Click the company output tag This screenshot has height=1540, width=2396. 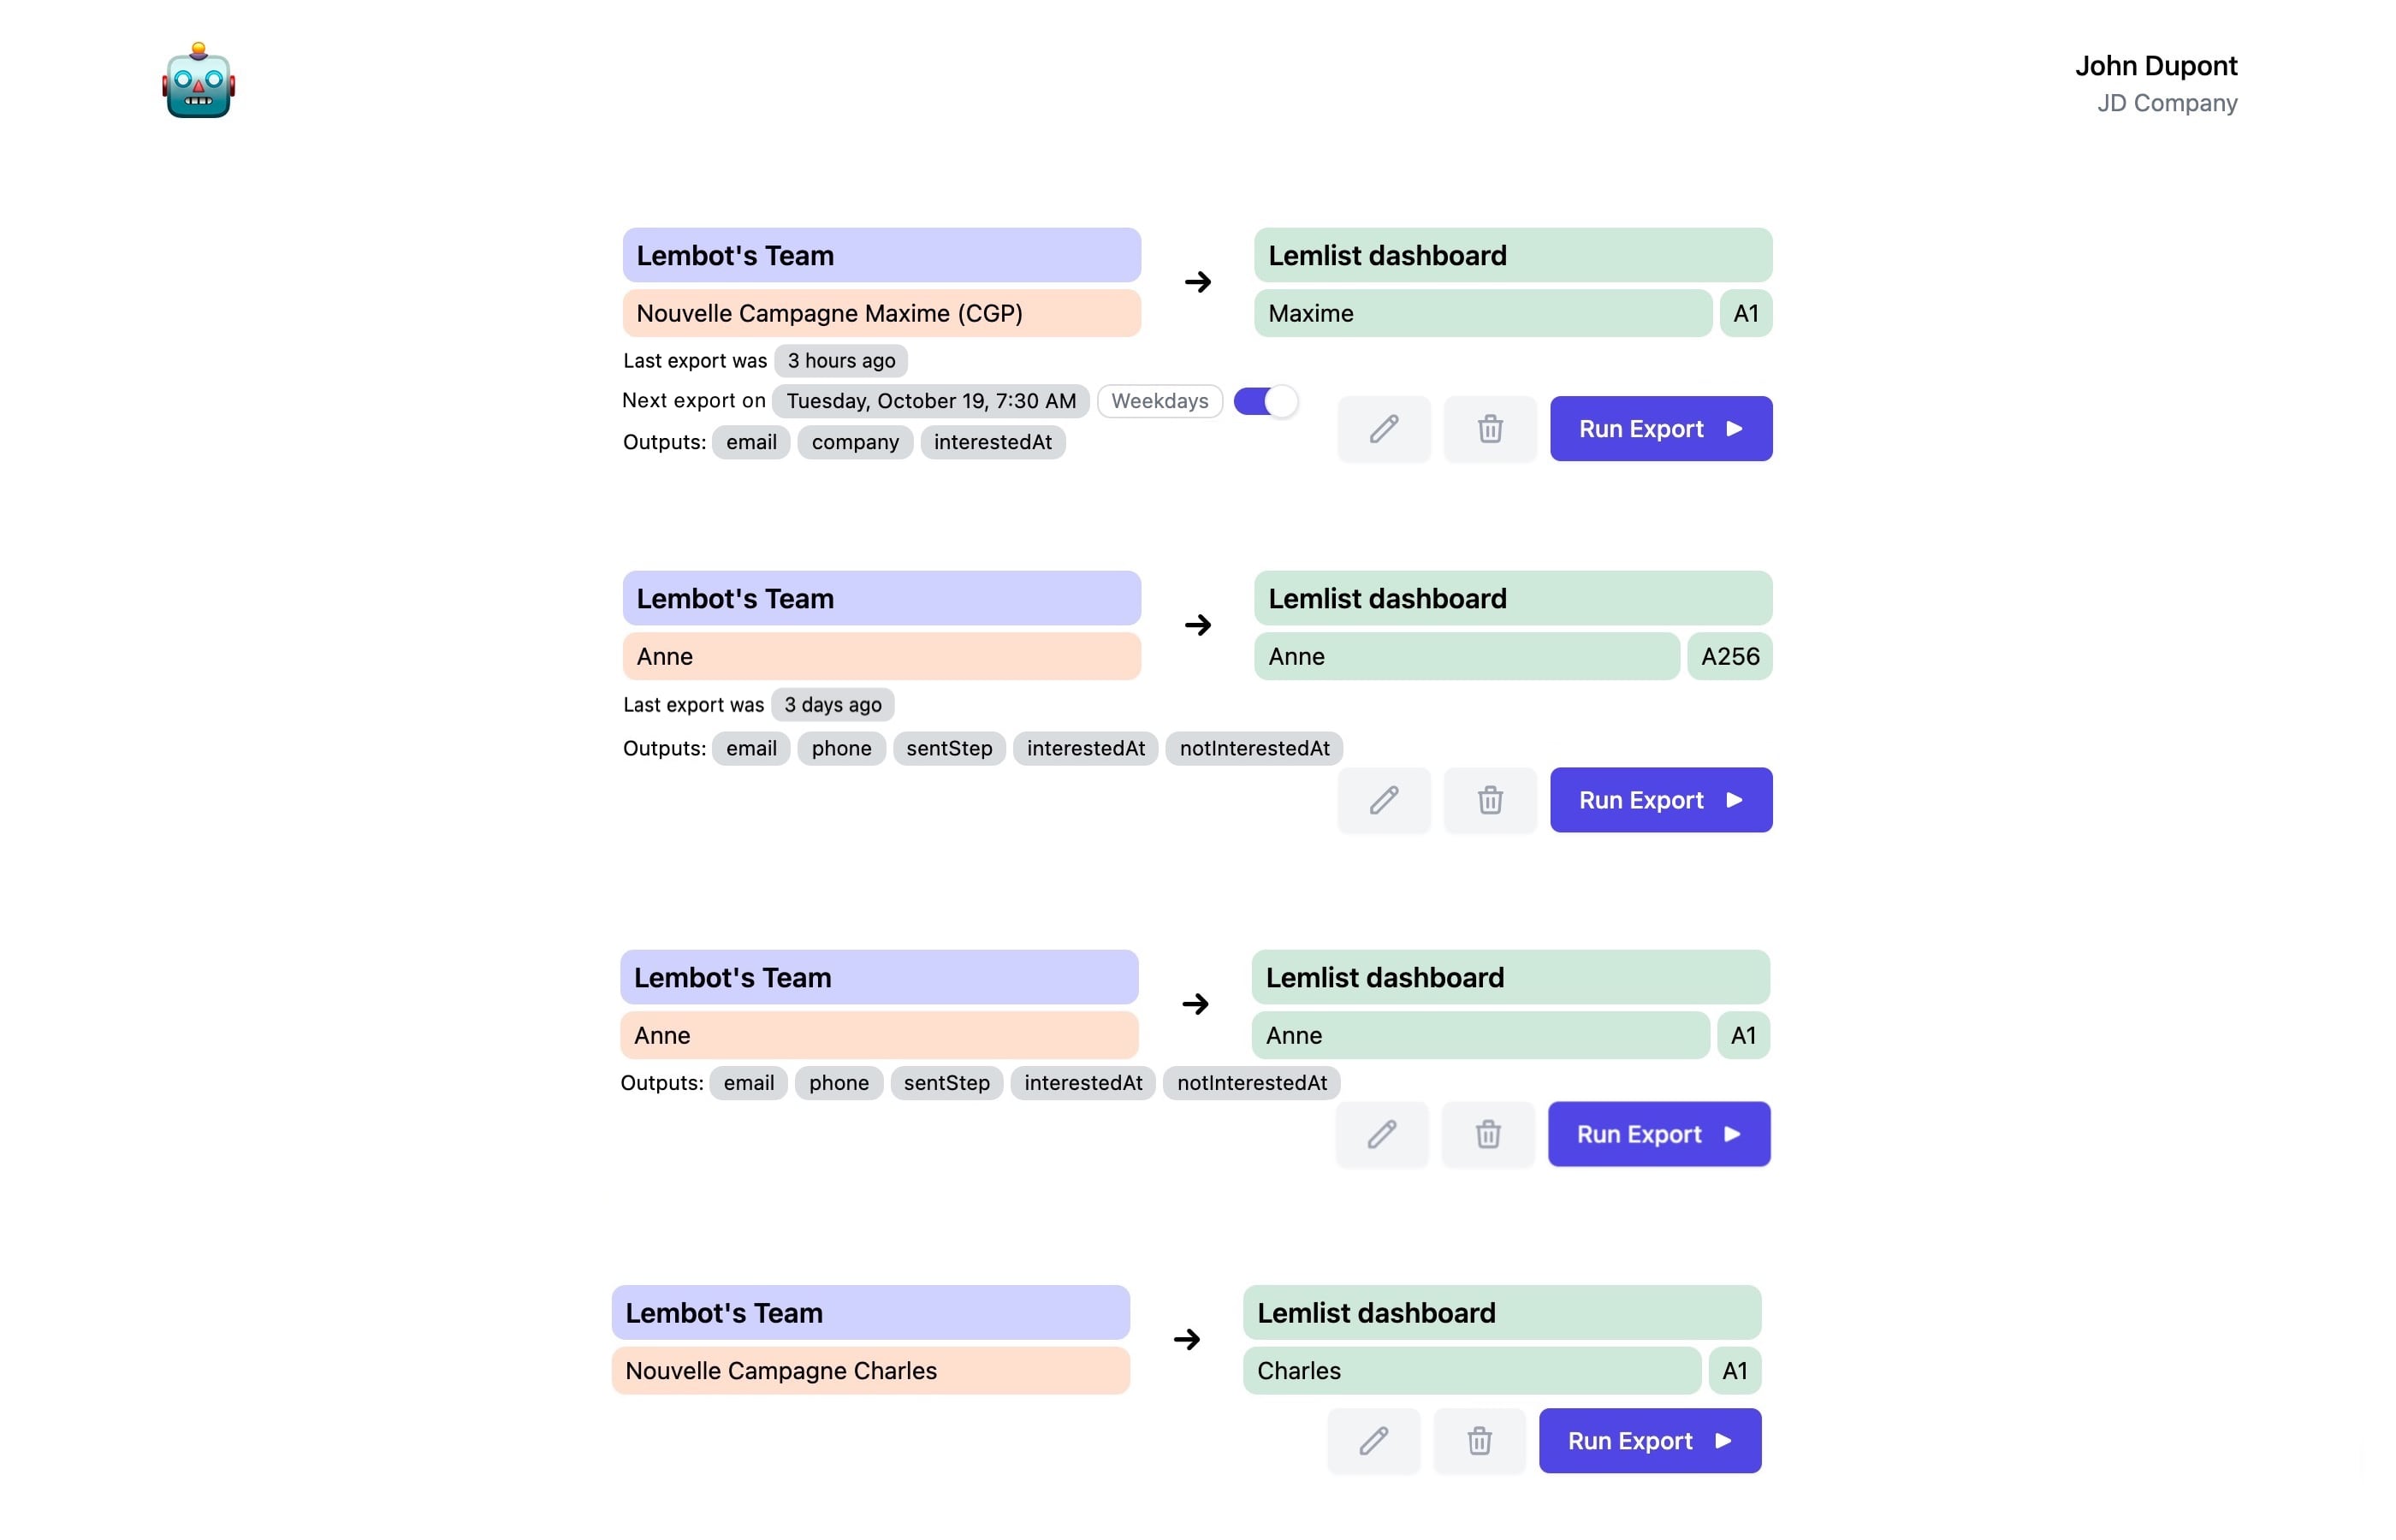(x=854, y=442)
